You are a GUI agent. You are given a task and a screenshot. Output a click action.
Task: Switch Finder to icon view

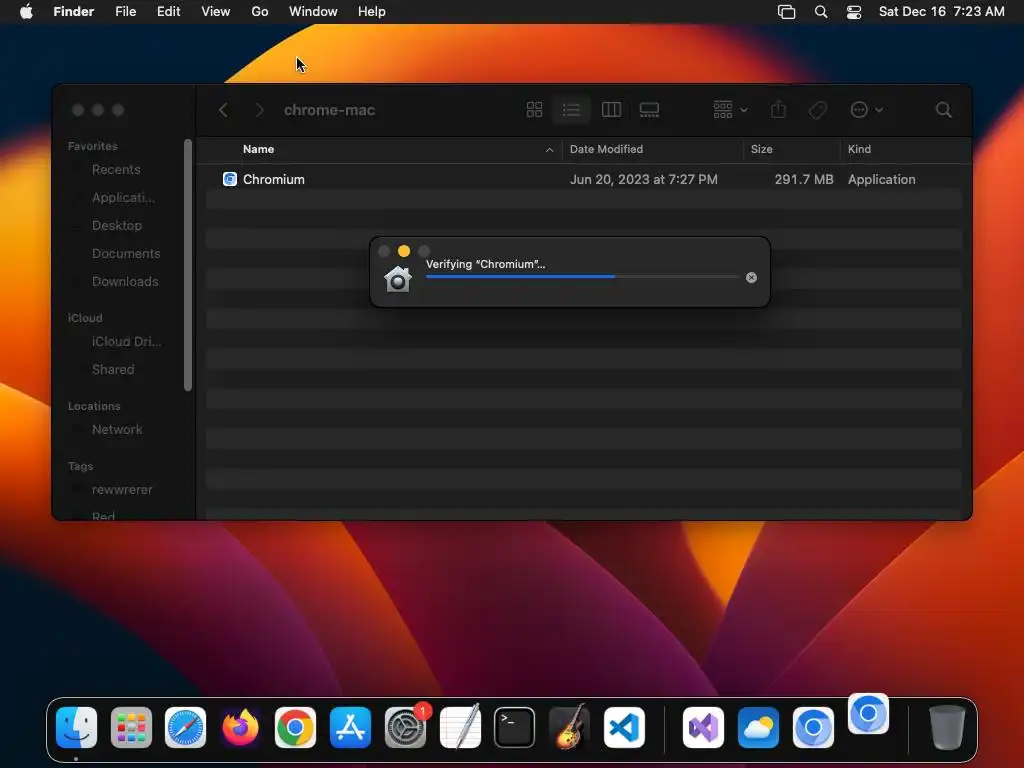534,110
